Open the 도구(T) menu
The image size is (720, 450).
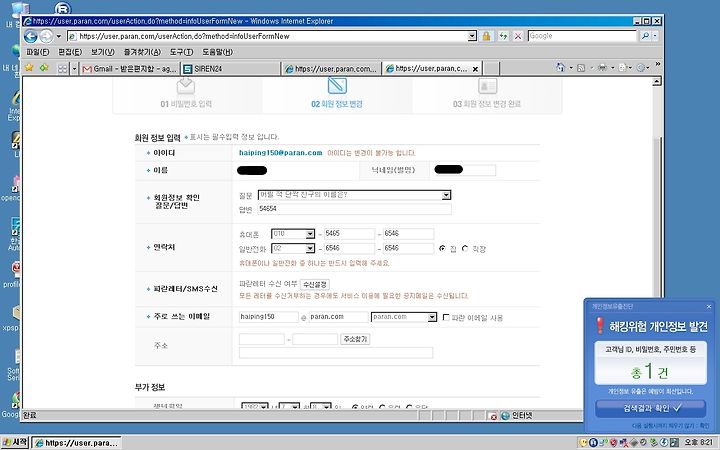181,52
